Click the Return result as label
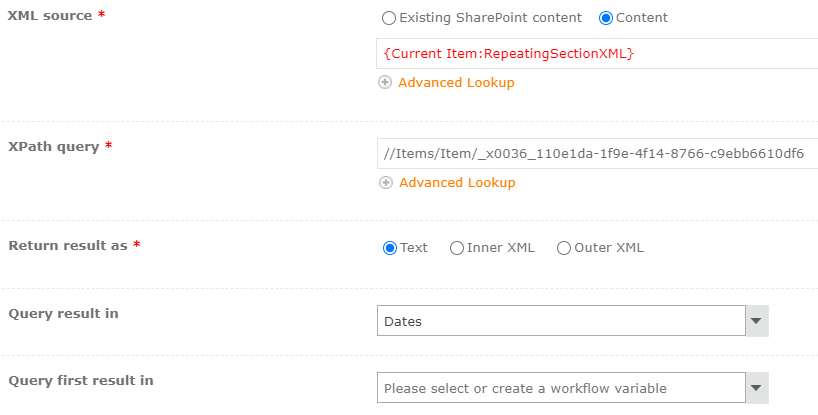This screenshot has height=415, width=818. tap(68, 245)
